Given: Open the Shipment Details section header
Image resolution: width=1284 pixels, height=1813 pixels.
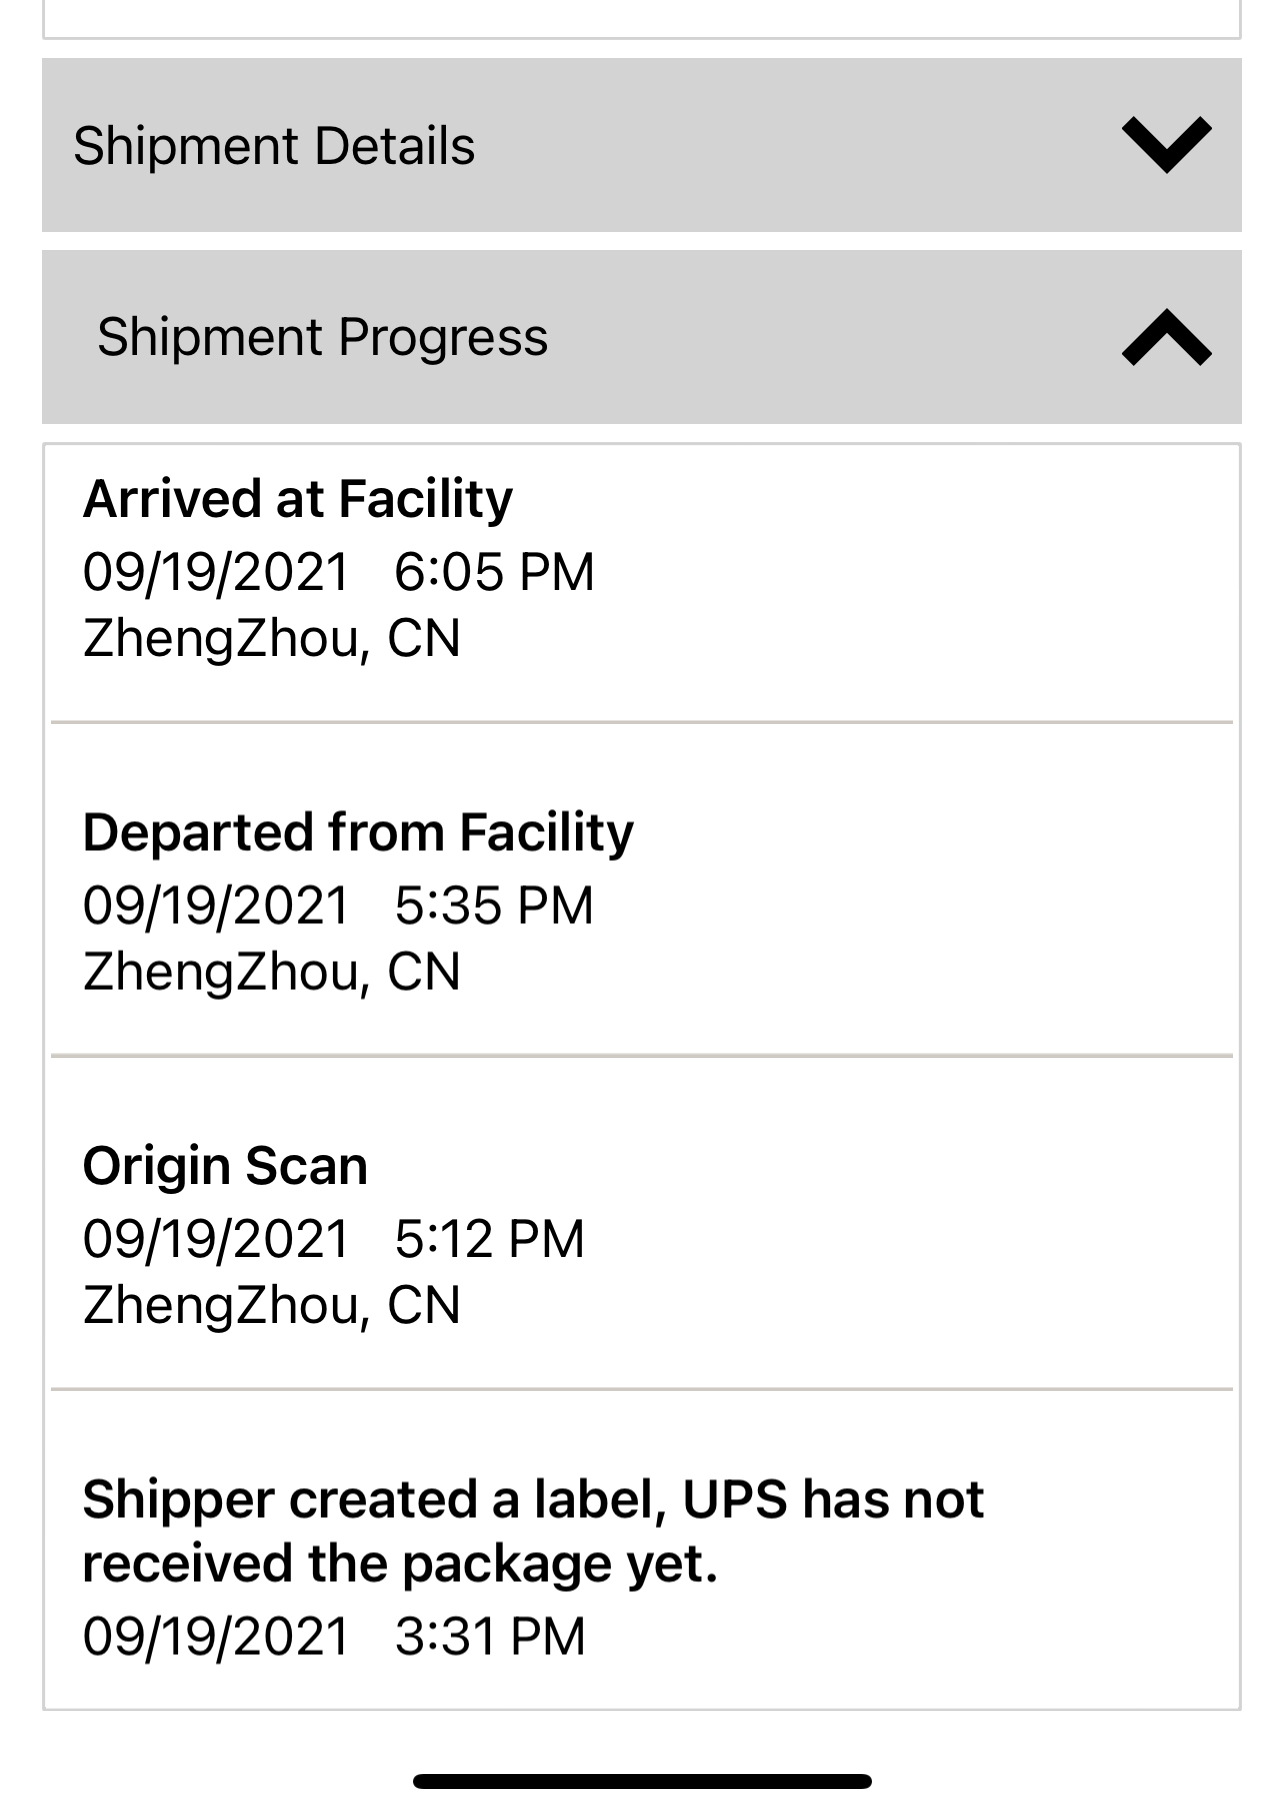Looking at the screenshot, I should [274, 146].
